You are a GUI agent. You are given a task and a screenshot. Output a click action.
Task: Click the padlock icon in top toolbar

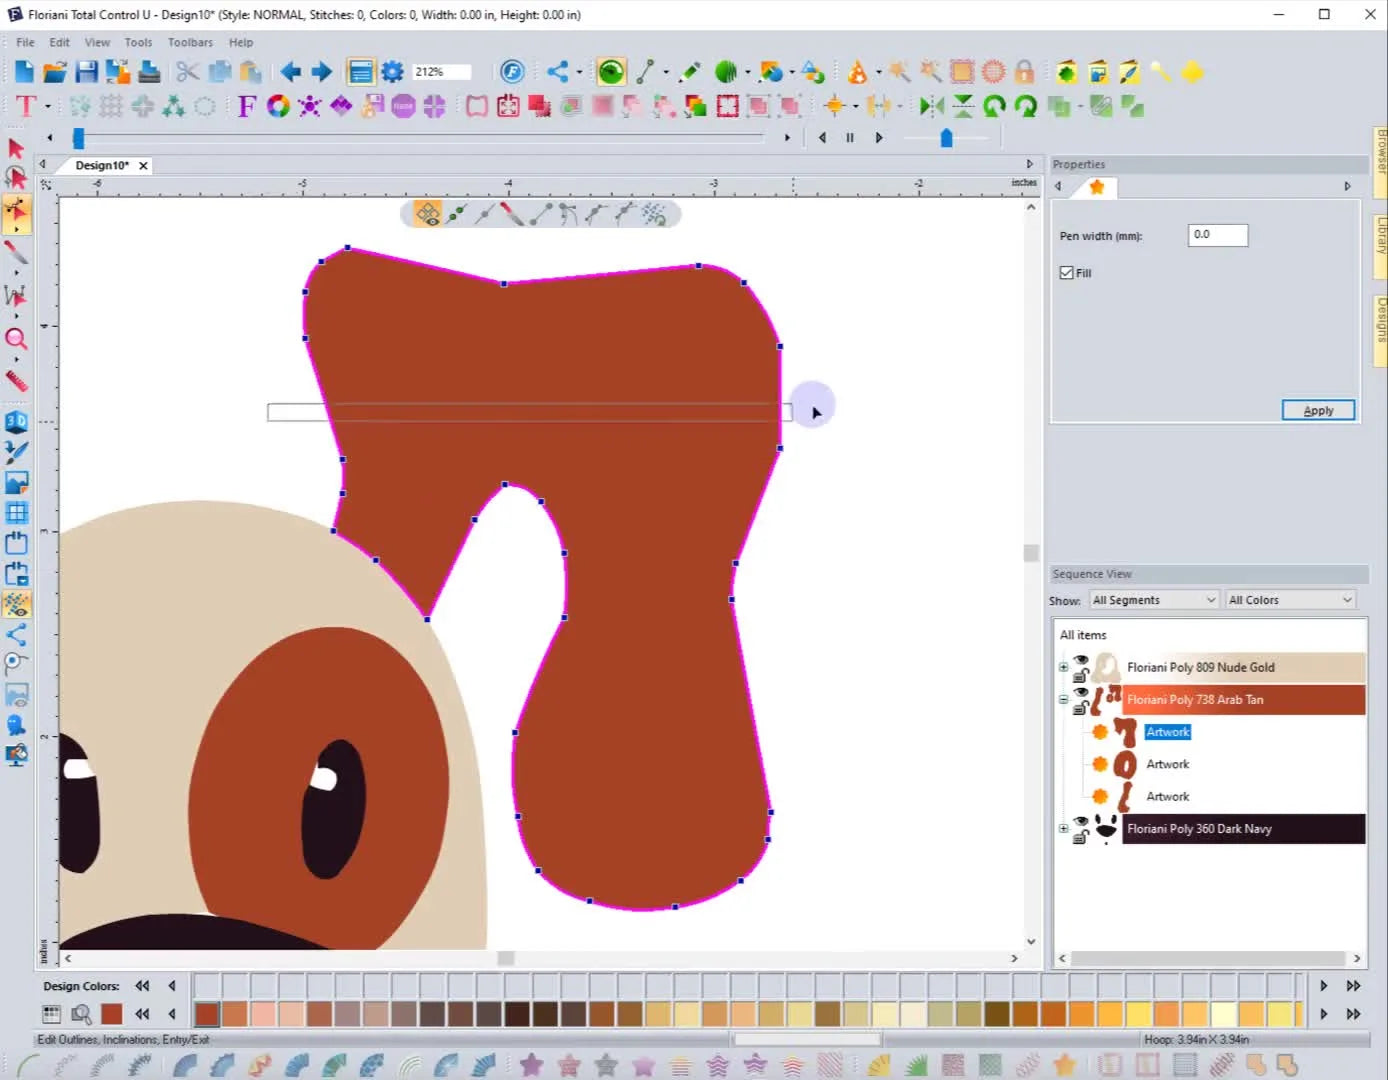pyautogui.click(x=1024, y=72)
